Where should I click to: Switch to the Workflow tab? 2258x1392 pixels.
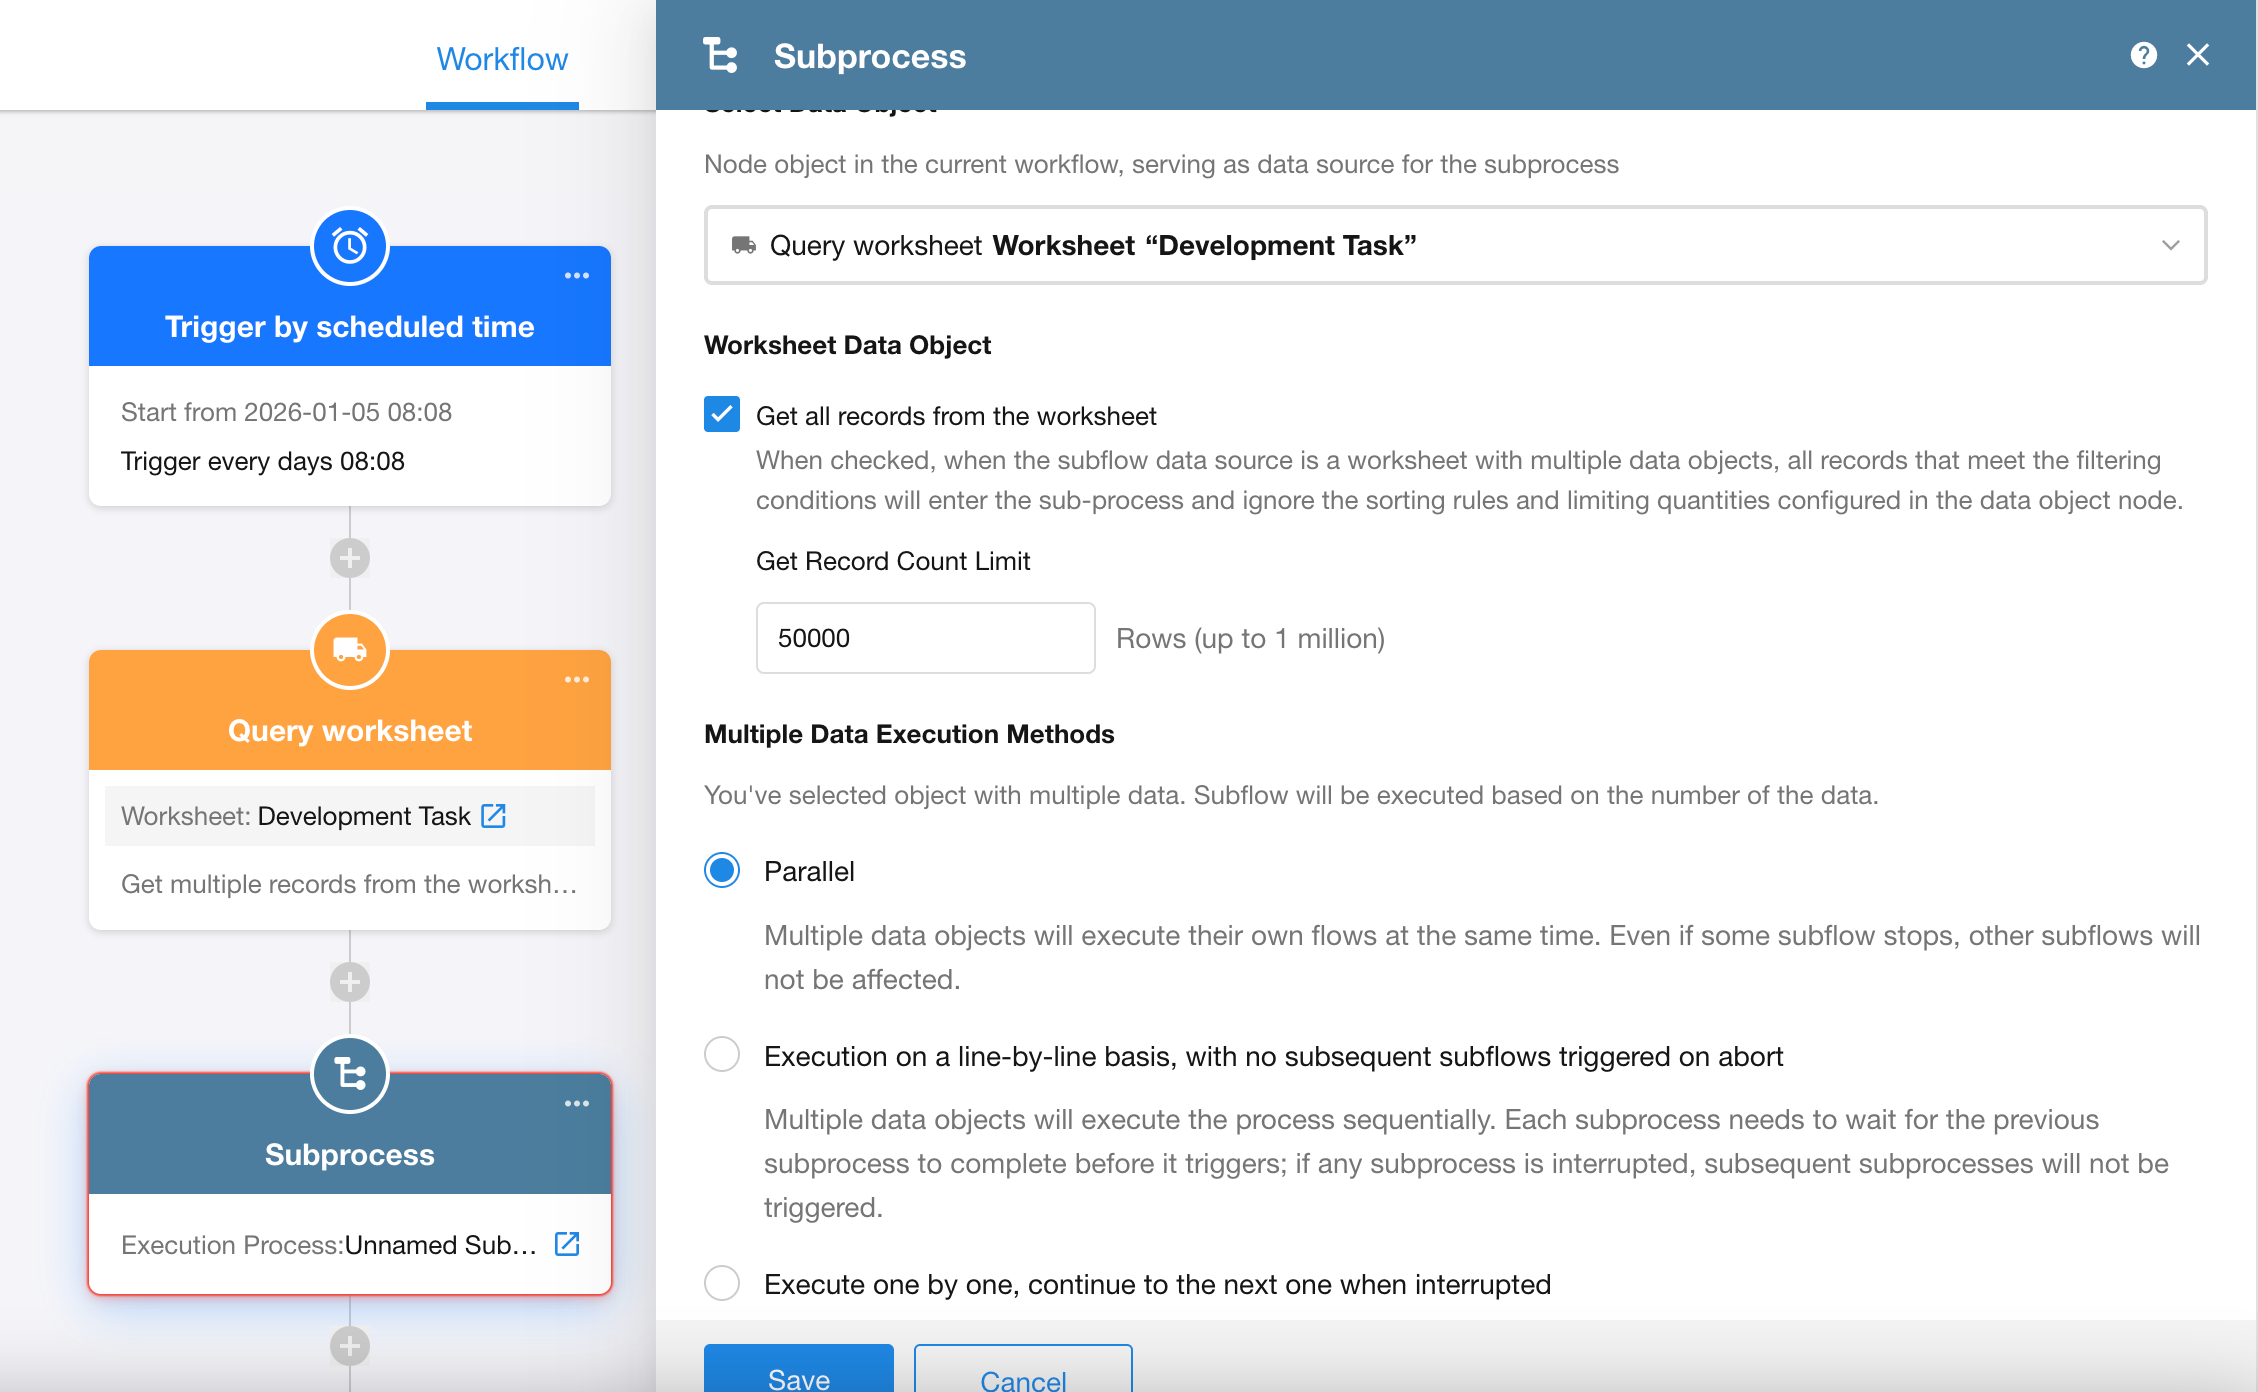point(502,59)
